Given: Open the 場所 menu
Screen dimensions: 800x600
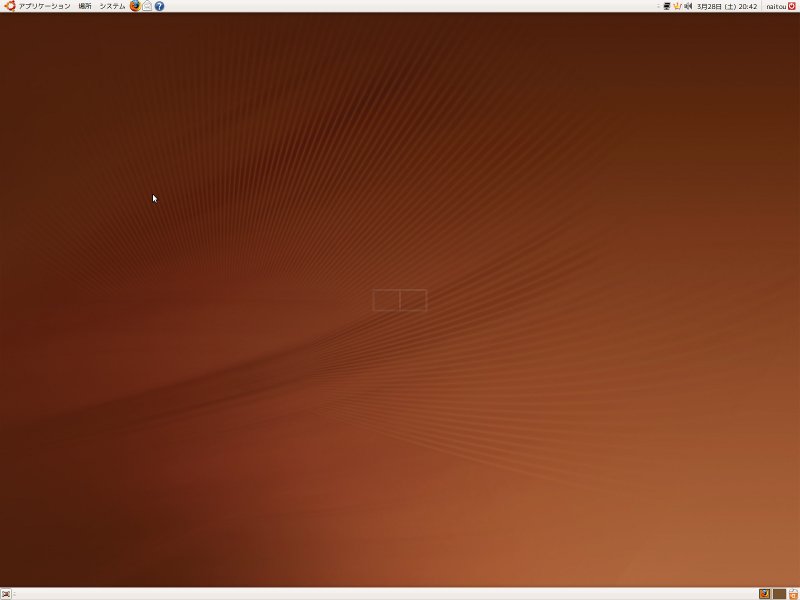Looking at the screenshot, I should pos(85,6).
